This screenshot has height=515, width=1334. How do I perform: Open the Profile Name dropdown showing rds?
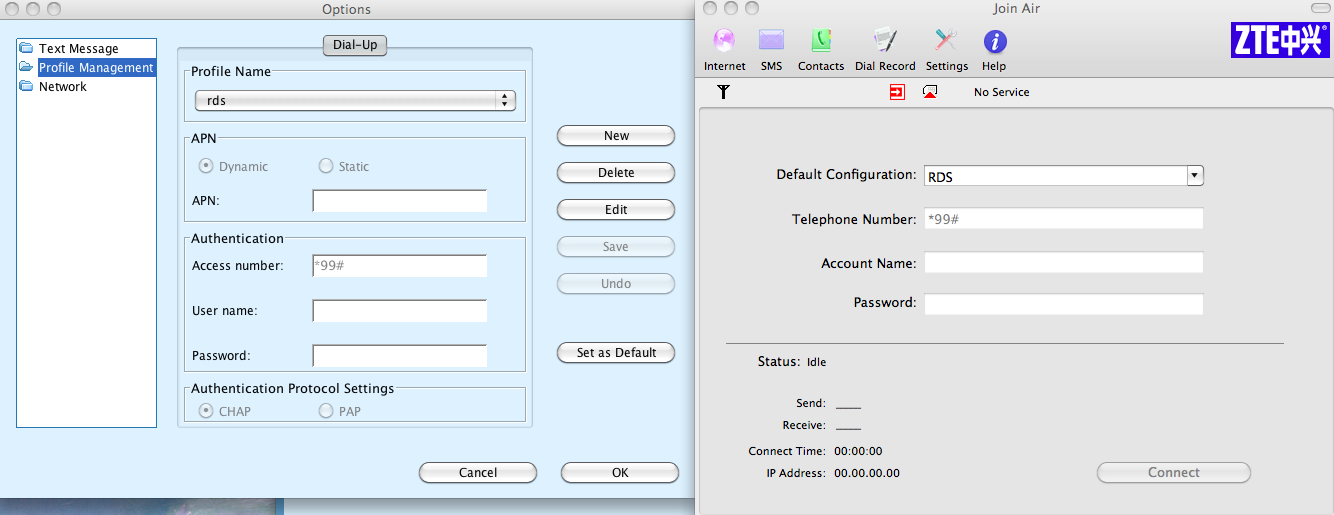coord(354,101)
